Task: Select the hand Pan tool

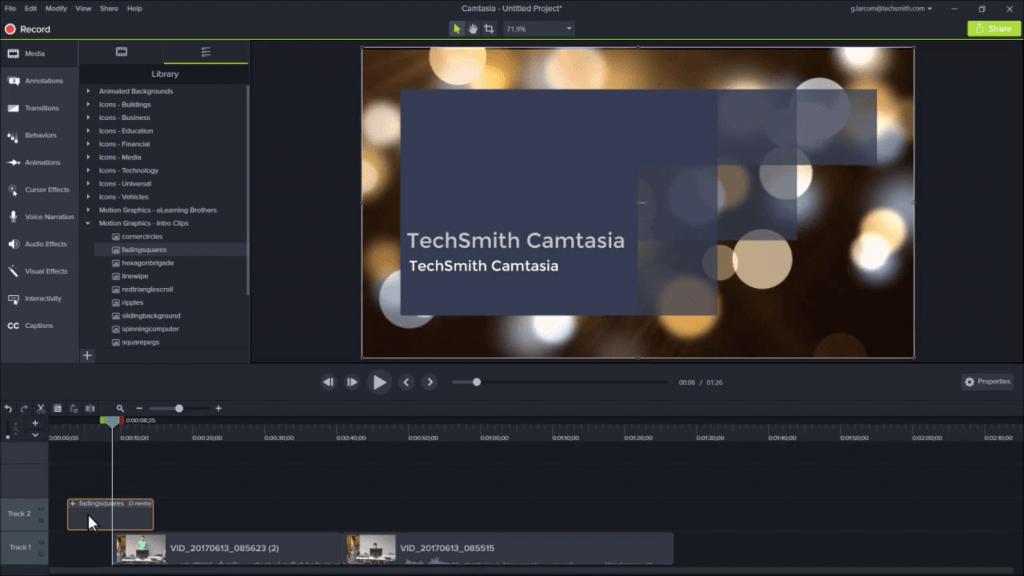Action: [x=473, y=29]
